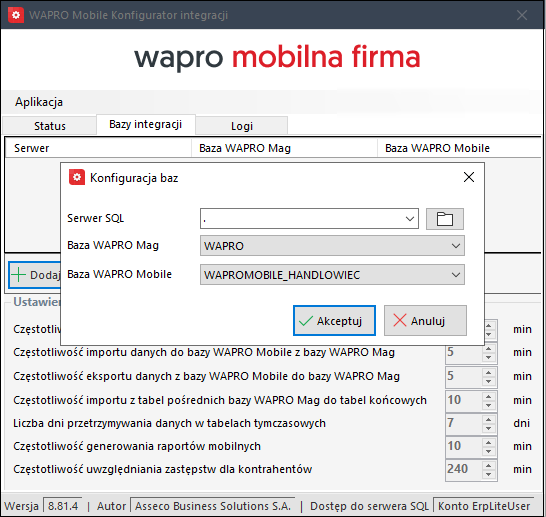The height and width of the screenshot is (517, 546).
Task: Confirm with the Akceptuj button
Action: [x=334, y=321]
